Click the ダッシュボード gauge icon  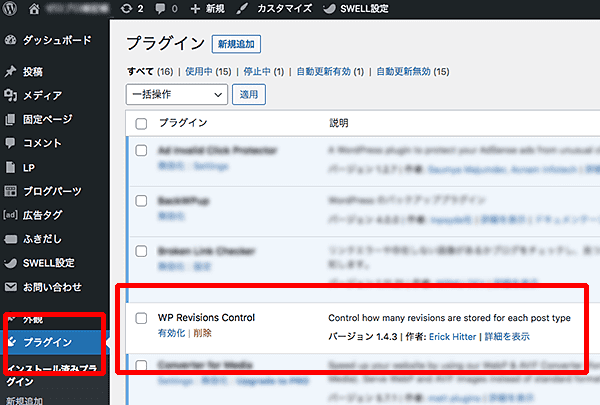click(11, 40)
